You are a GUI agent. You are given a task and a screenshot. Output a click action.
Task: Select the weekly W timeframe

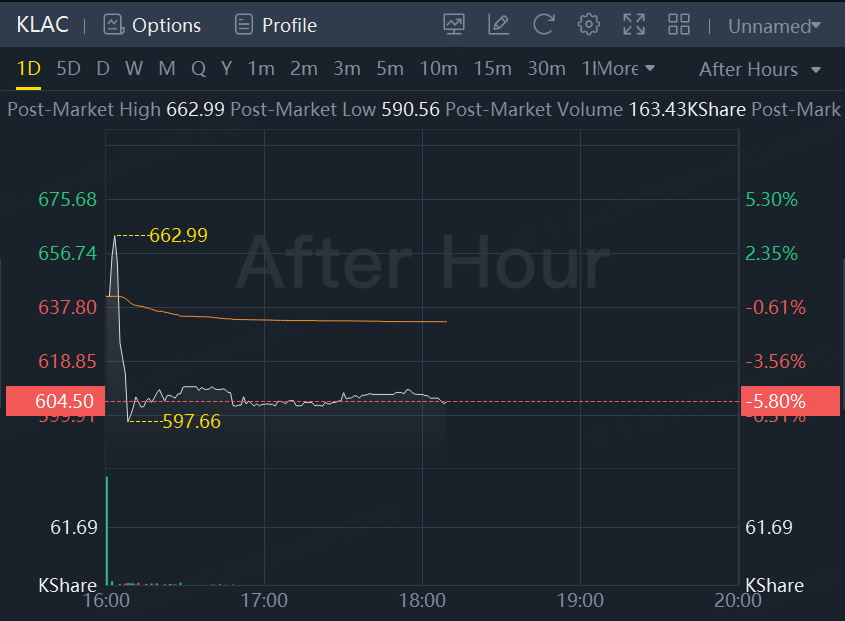pyautogui.click(x=134, y=69)
